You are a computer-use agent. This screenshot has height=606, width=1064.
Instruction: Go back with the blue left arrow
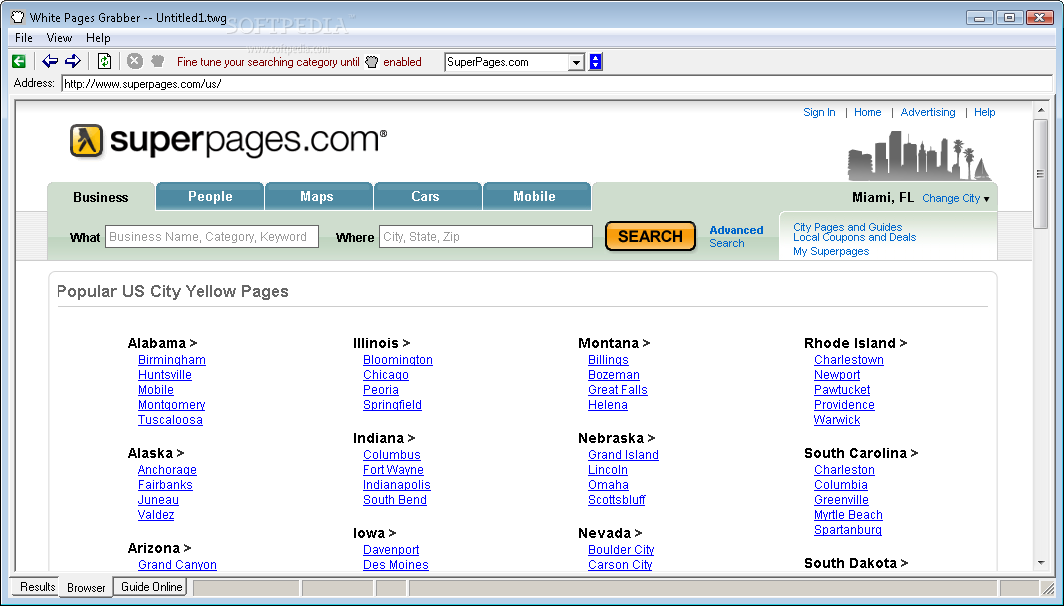coord(50,62)
